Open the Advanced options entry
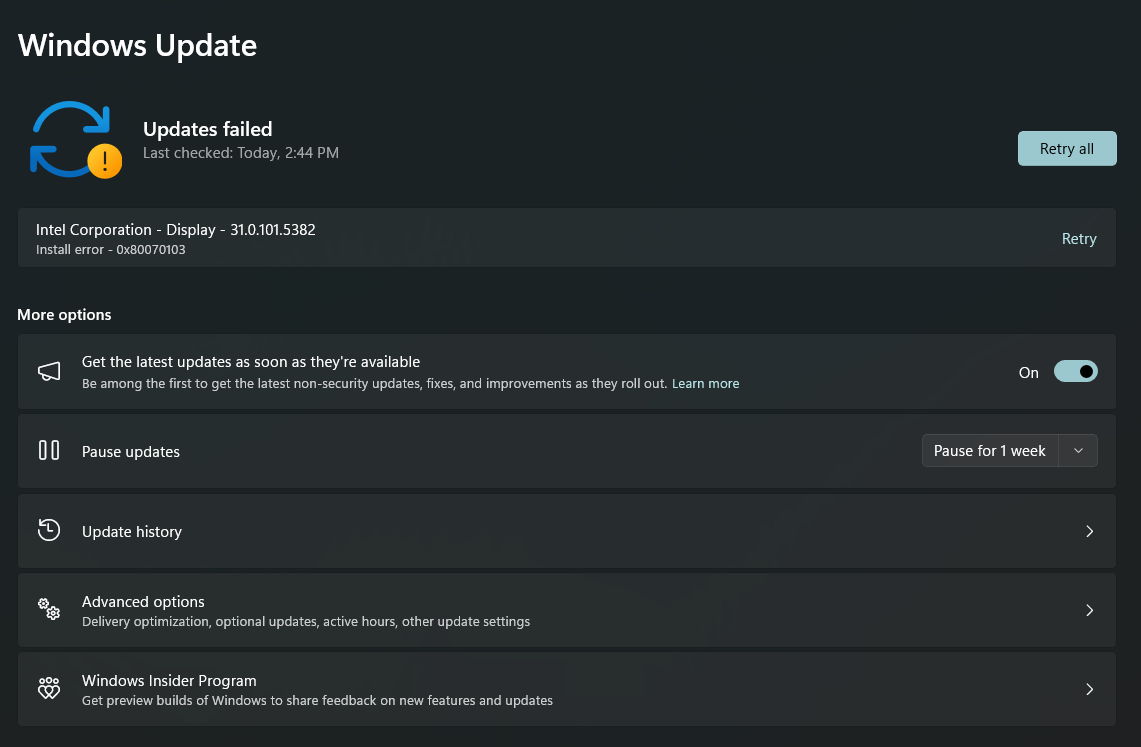1141x747 pixels. click(x=143, y=602)
